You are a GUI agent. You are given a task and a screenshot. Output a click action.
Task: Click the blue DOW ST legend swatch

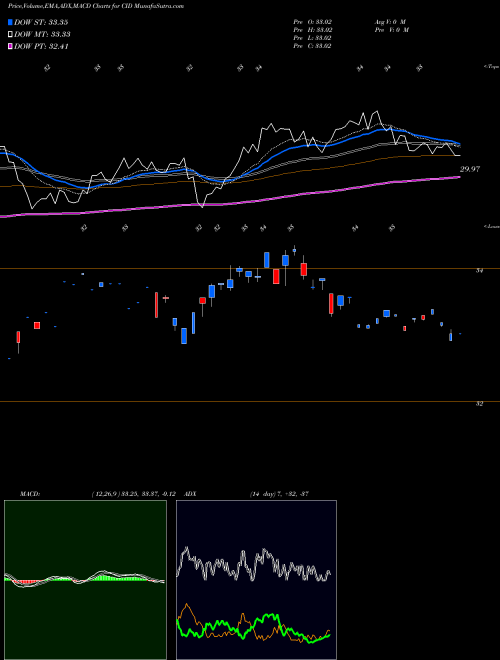[x=10, y=22]
